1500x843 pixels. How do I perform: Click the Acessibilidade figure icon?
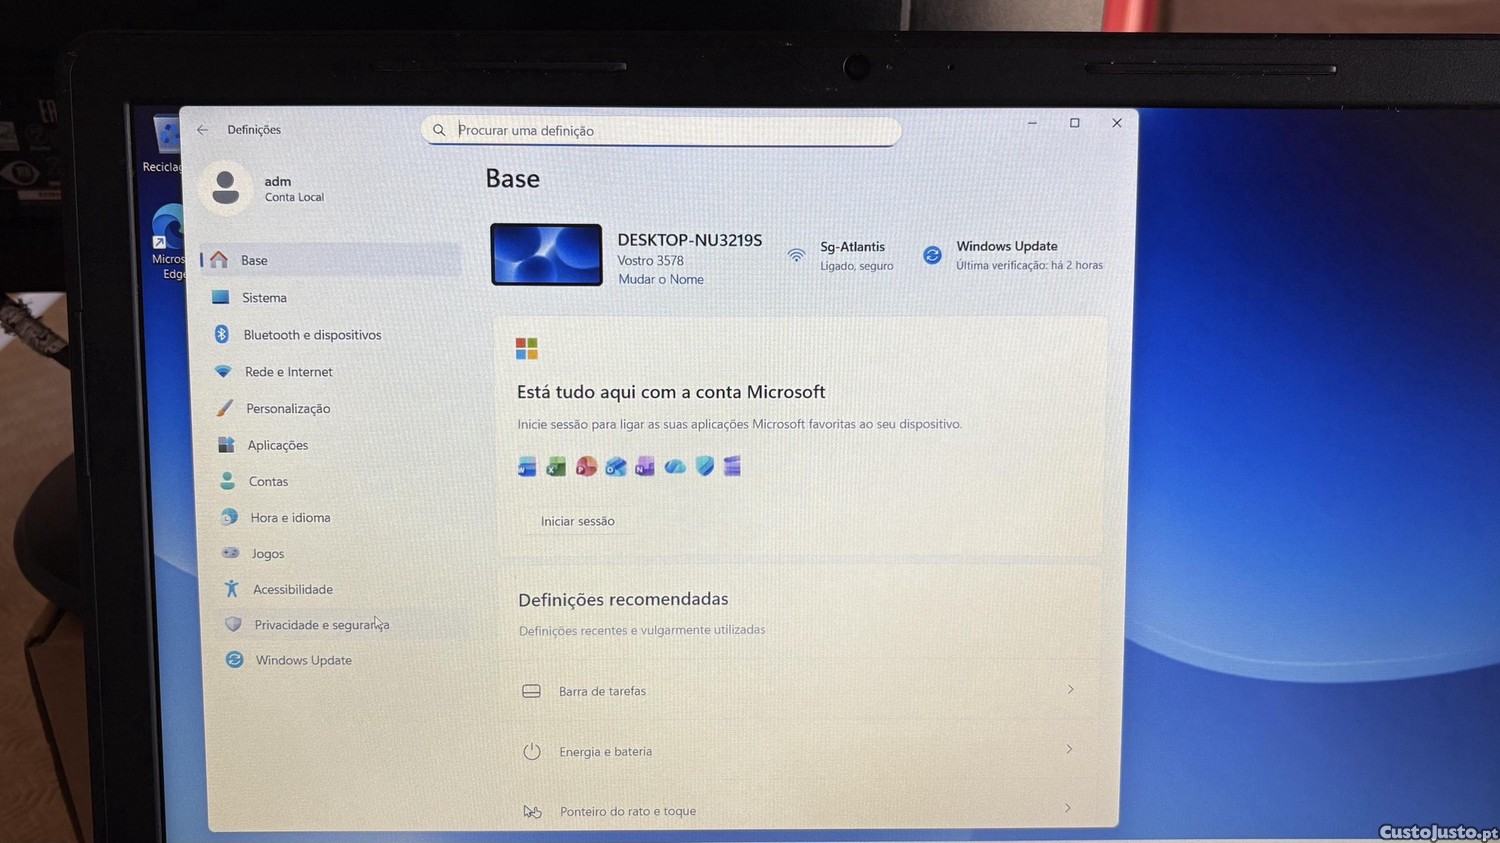pos(231,589)
